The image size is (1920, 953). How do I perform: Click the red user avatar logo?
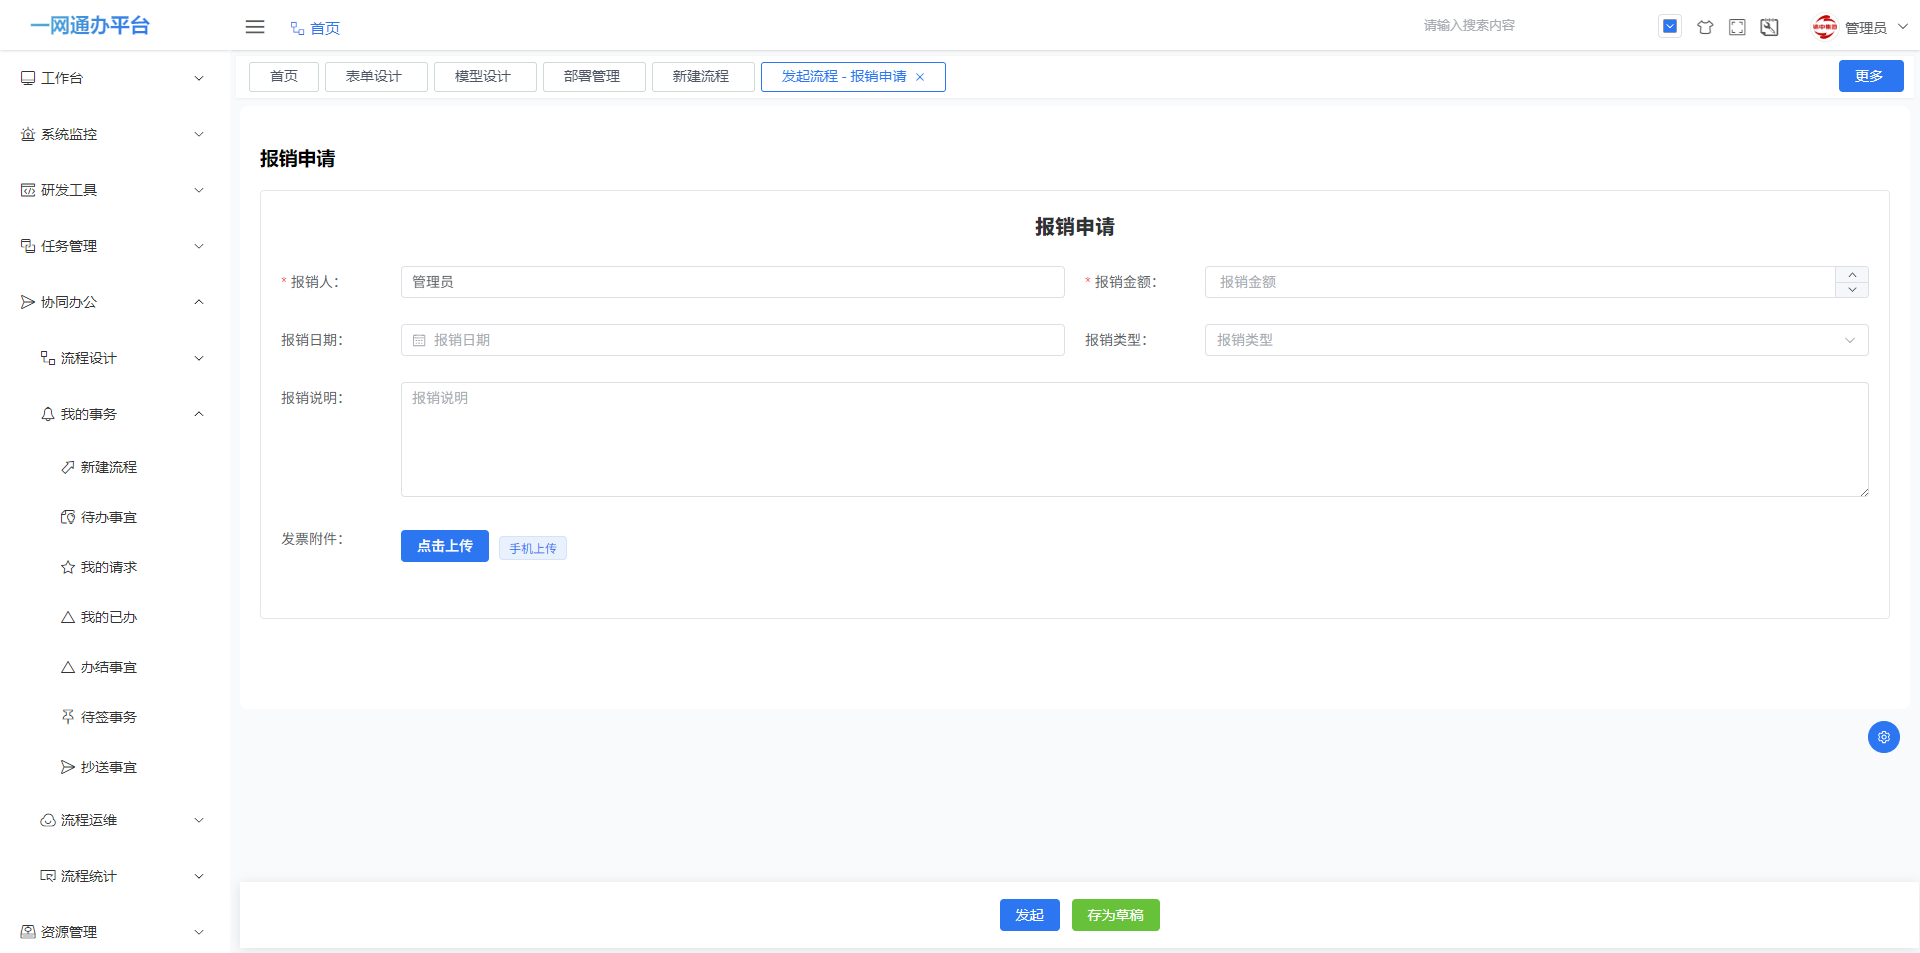tap(1825, 27)
